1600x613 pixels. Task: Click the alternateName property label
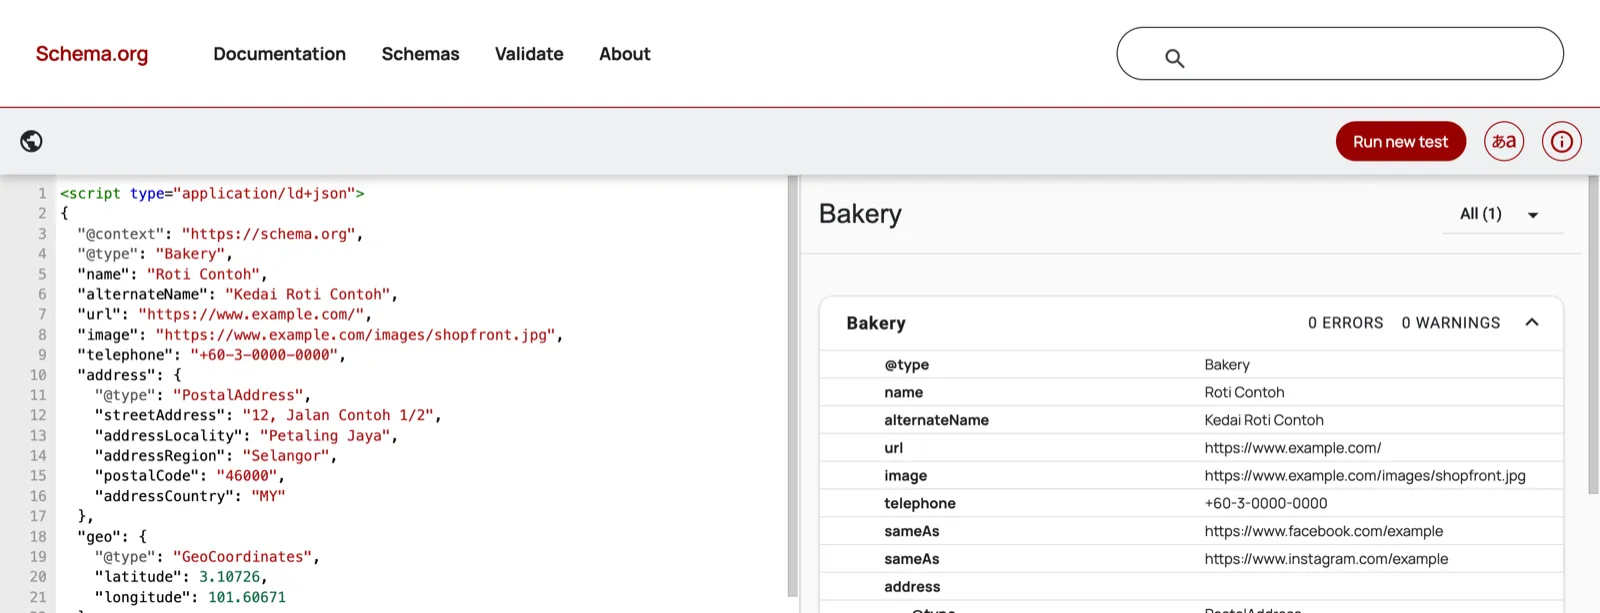click(936, 420)
